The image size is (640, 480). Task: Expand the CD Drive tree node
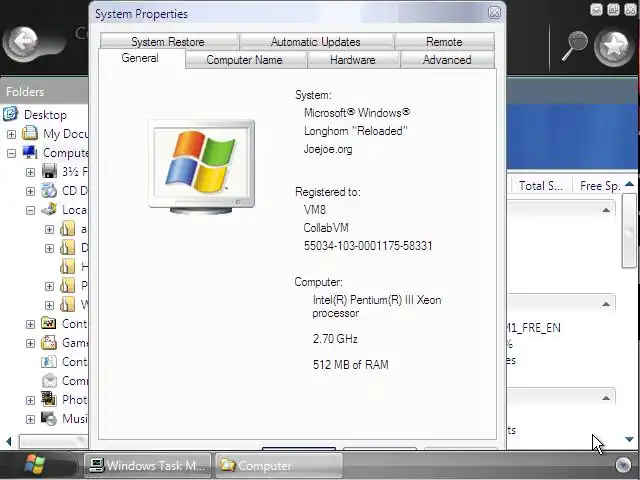tap(30, 191)
